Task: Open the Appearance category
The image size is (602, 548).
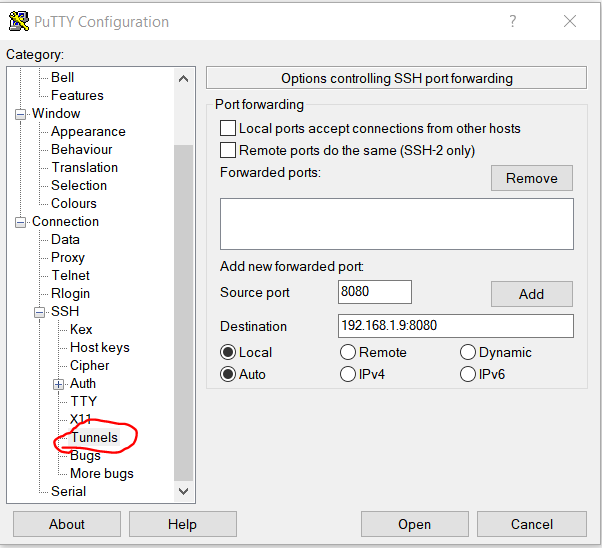Action: (x=88, y=132)
